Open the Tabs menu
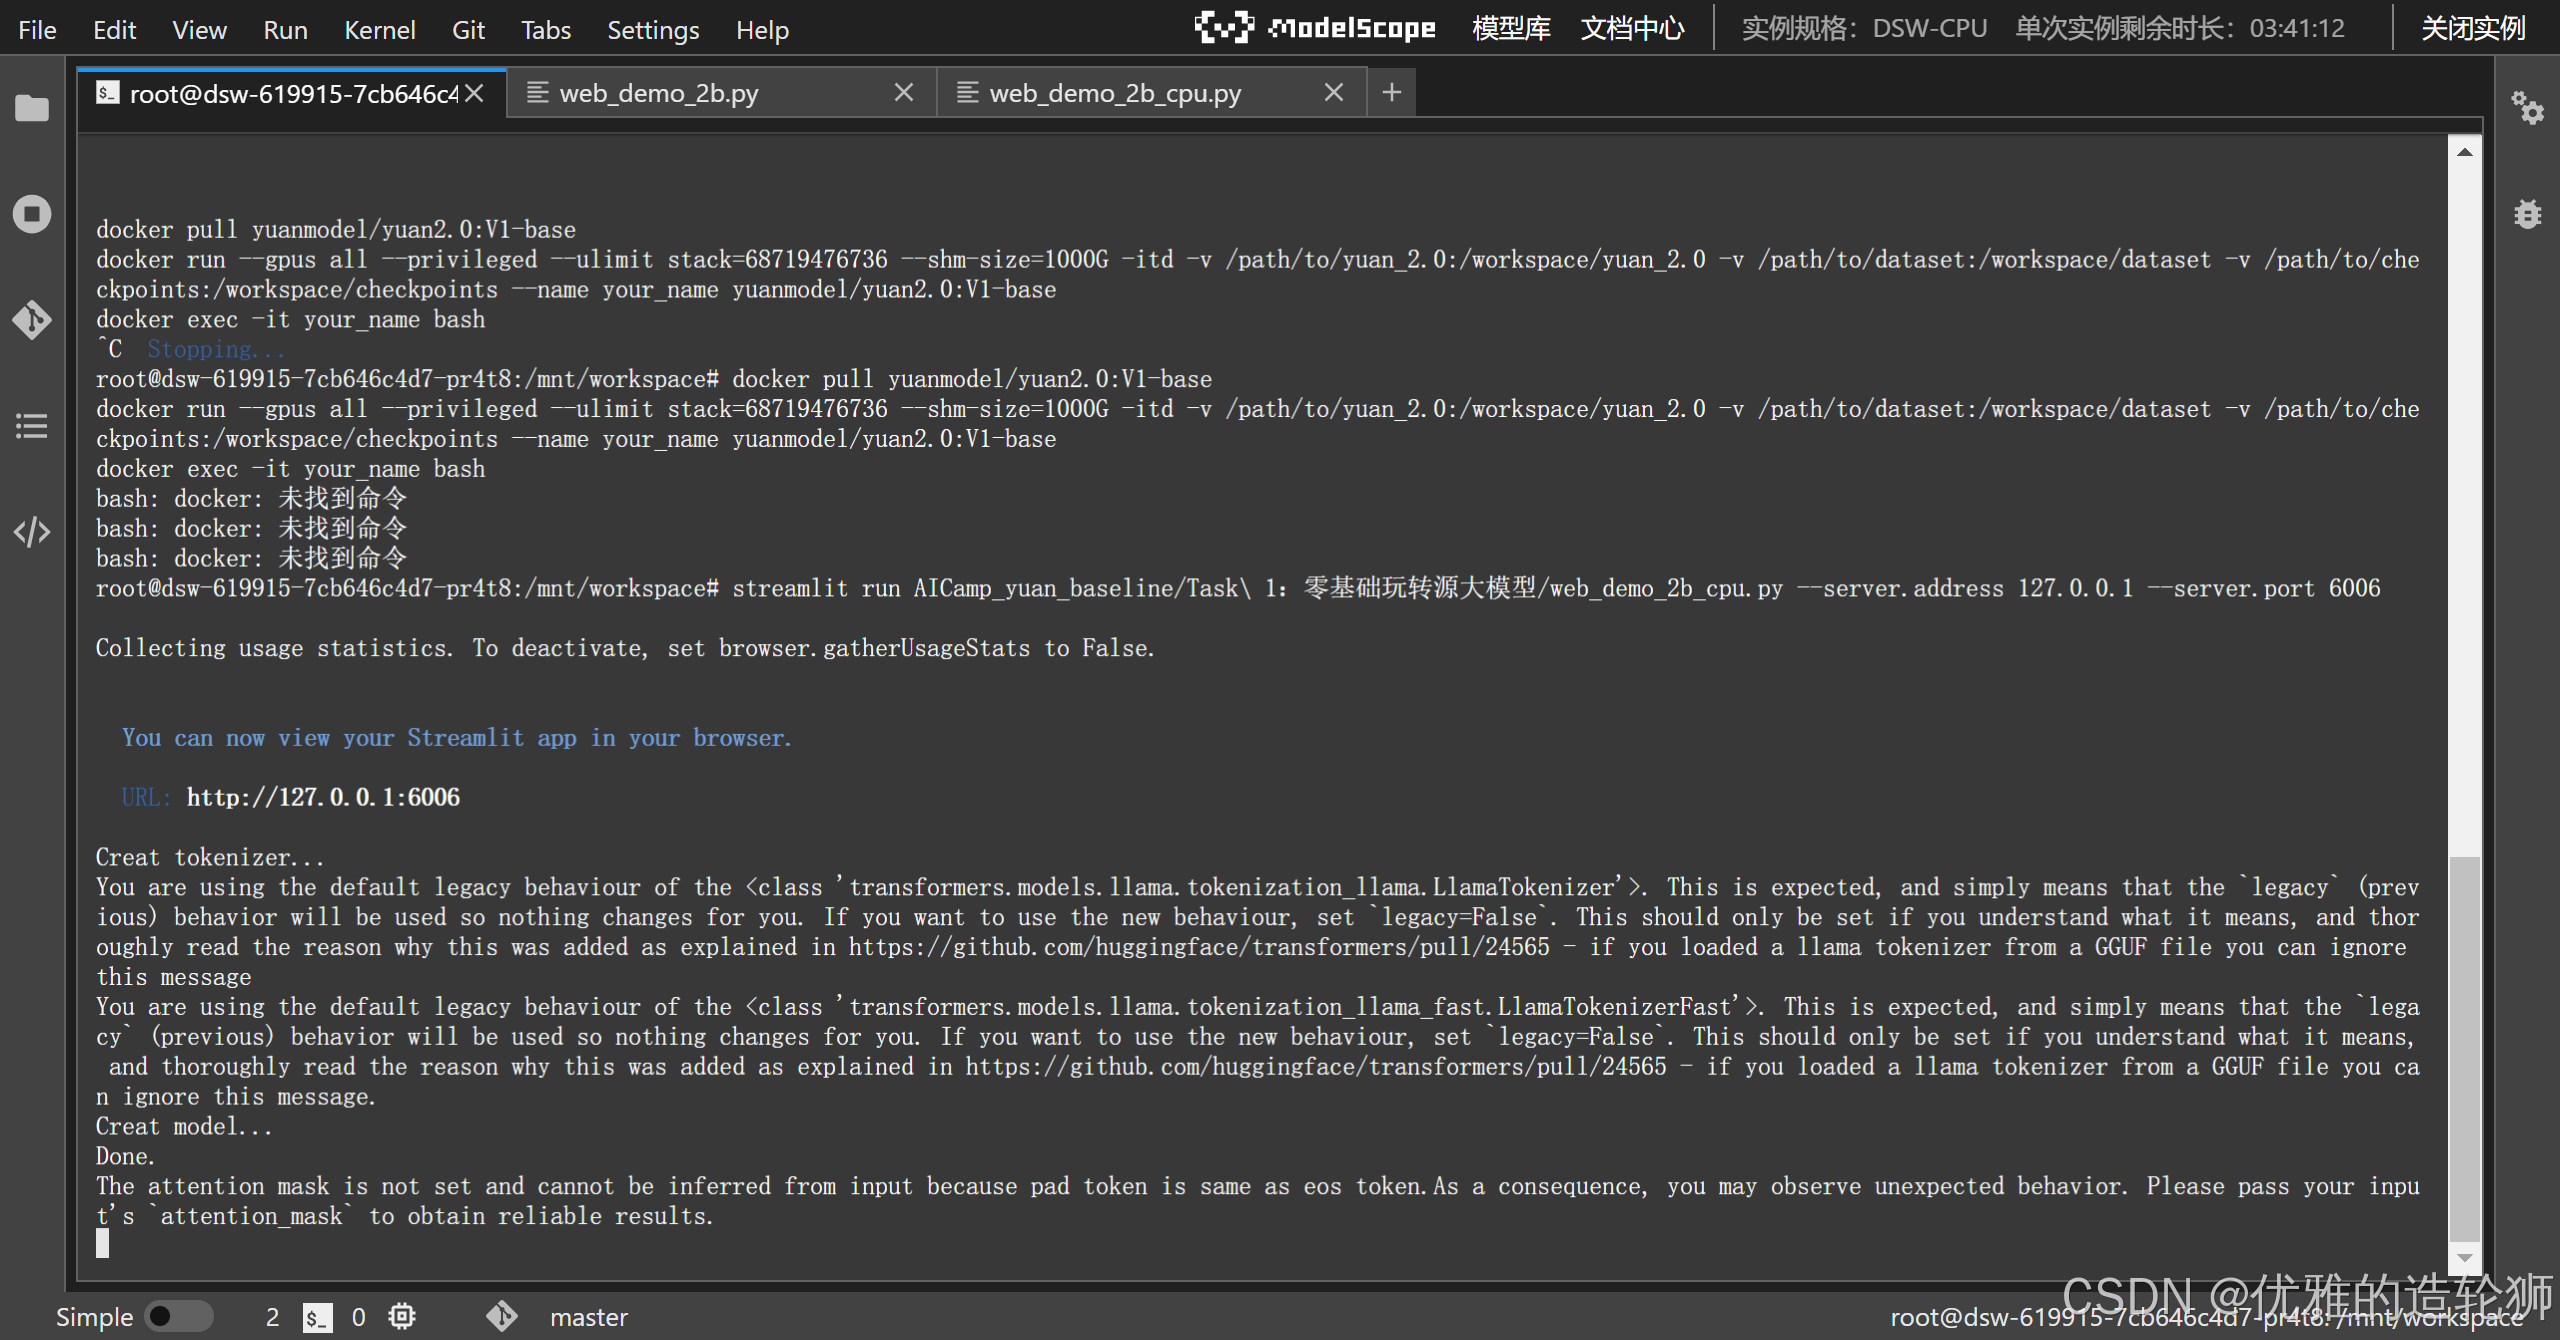Image resolution: width=2560 pixels, height=1340 pixels. [545, 30]
